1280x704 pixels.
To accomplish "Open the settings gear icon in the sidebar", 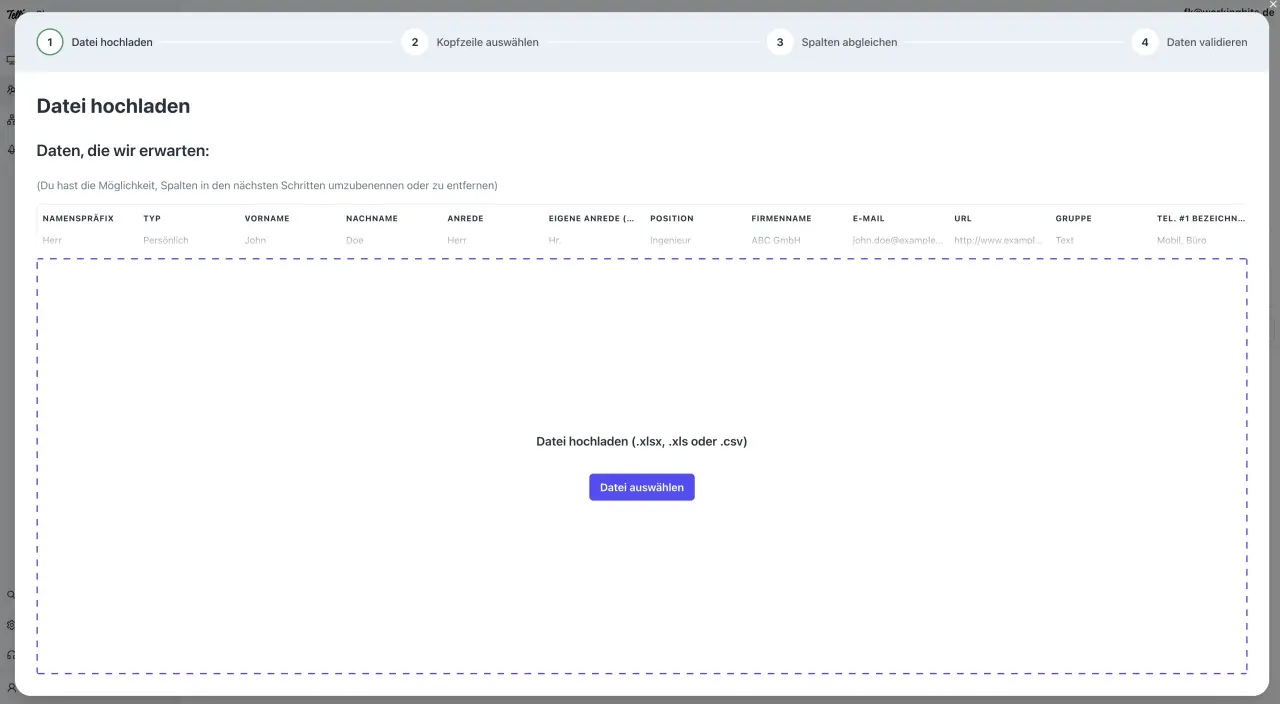I will coord(10,624).
